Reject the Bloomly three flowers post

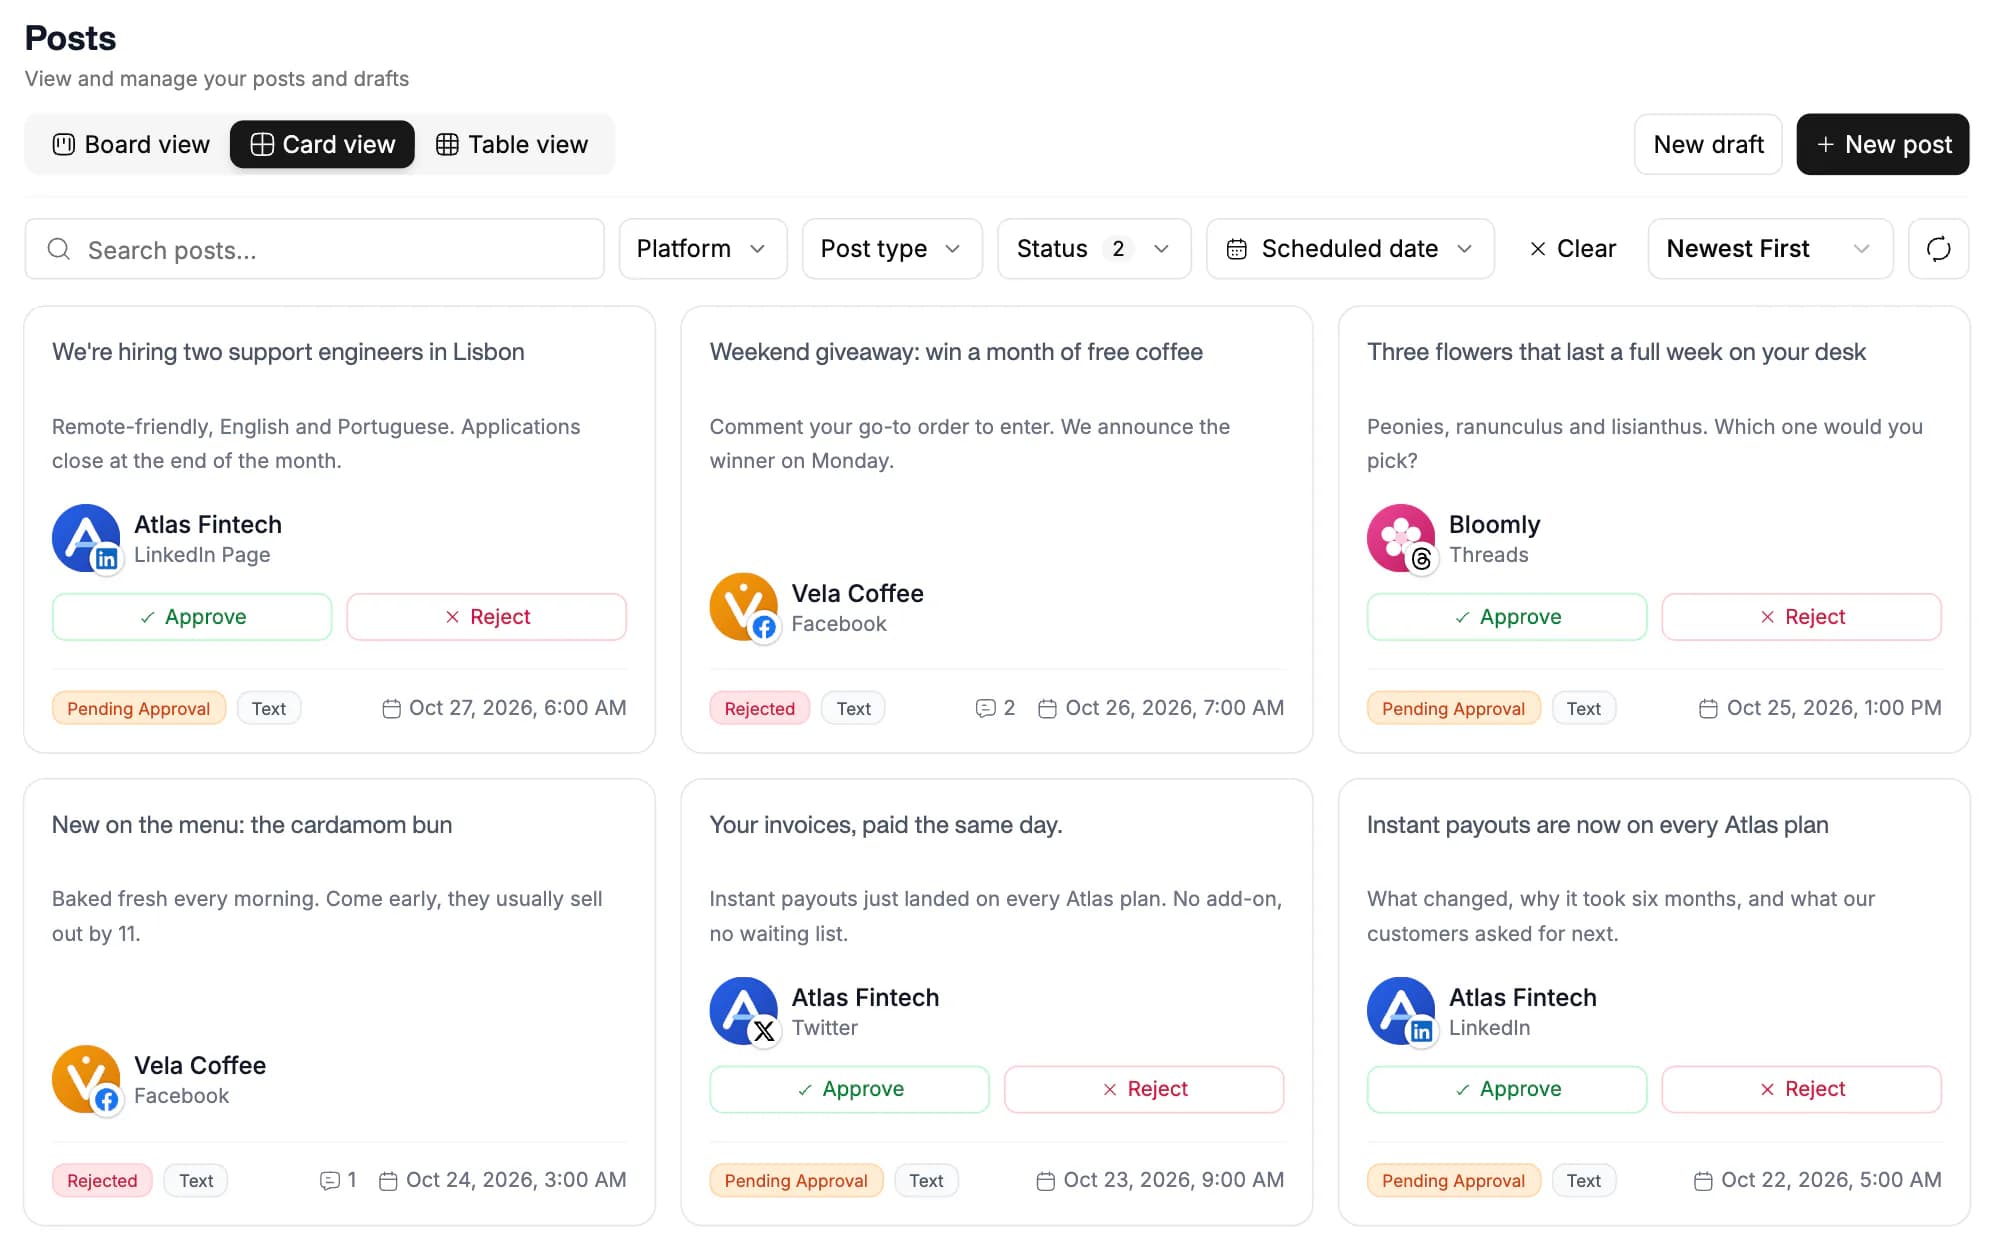pyautogui.click(x=1802, y=617)
